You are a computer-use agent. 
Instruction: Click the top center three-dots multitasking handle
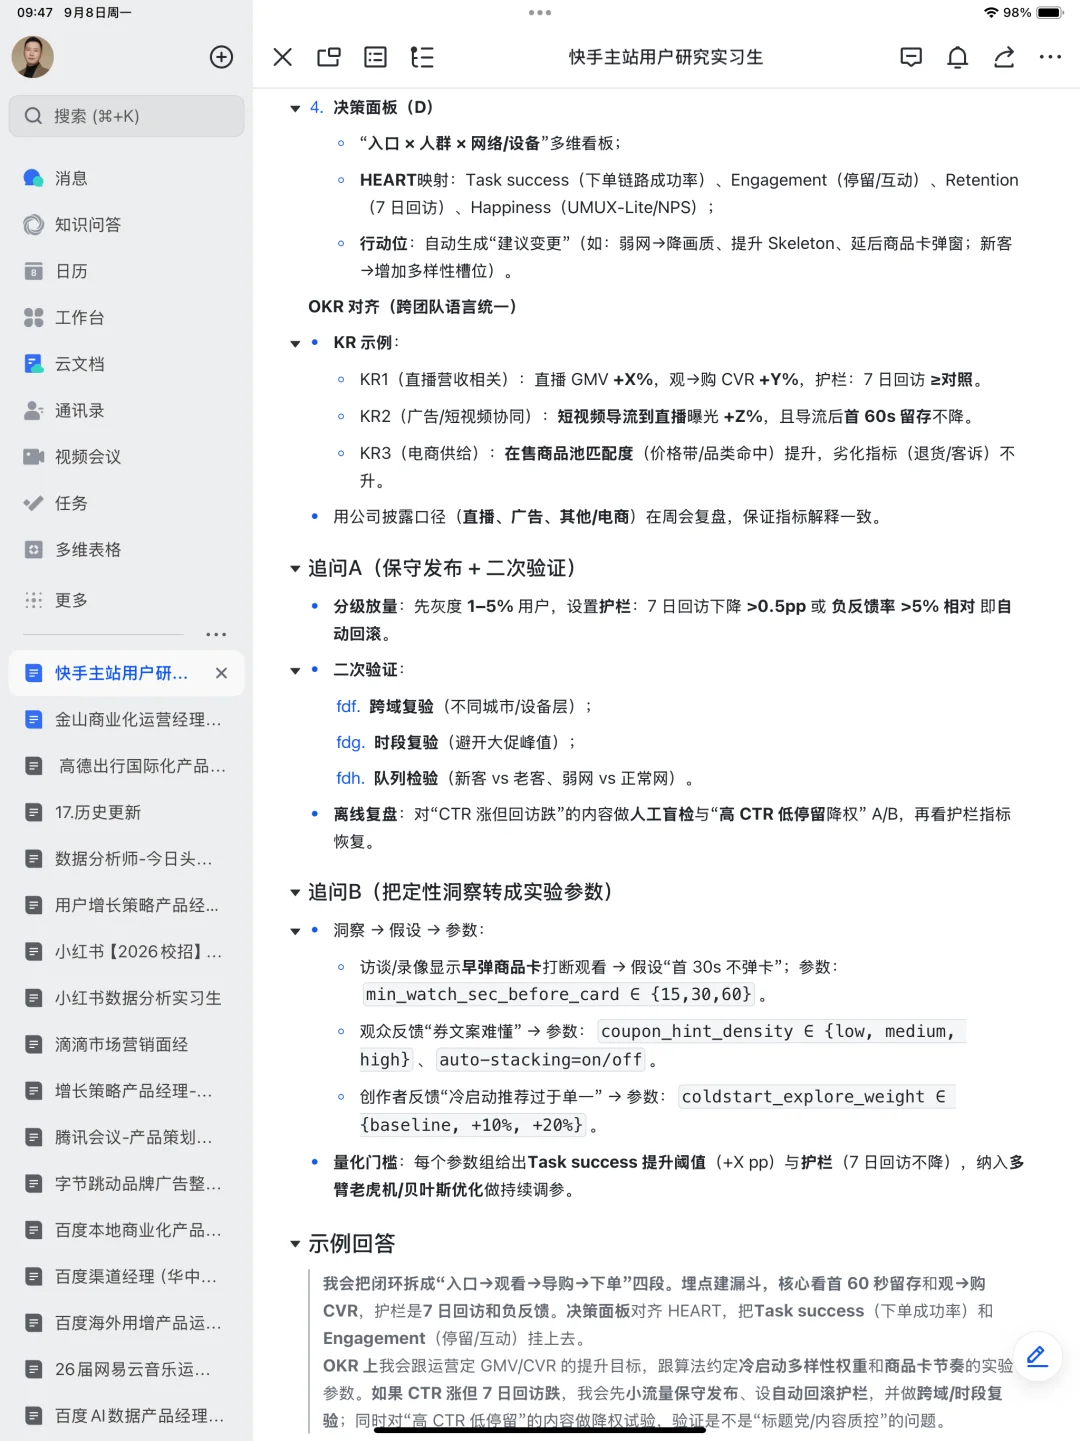(x=540, y=13)
